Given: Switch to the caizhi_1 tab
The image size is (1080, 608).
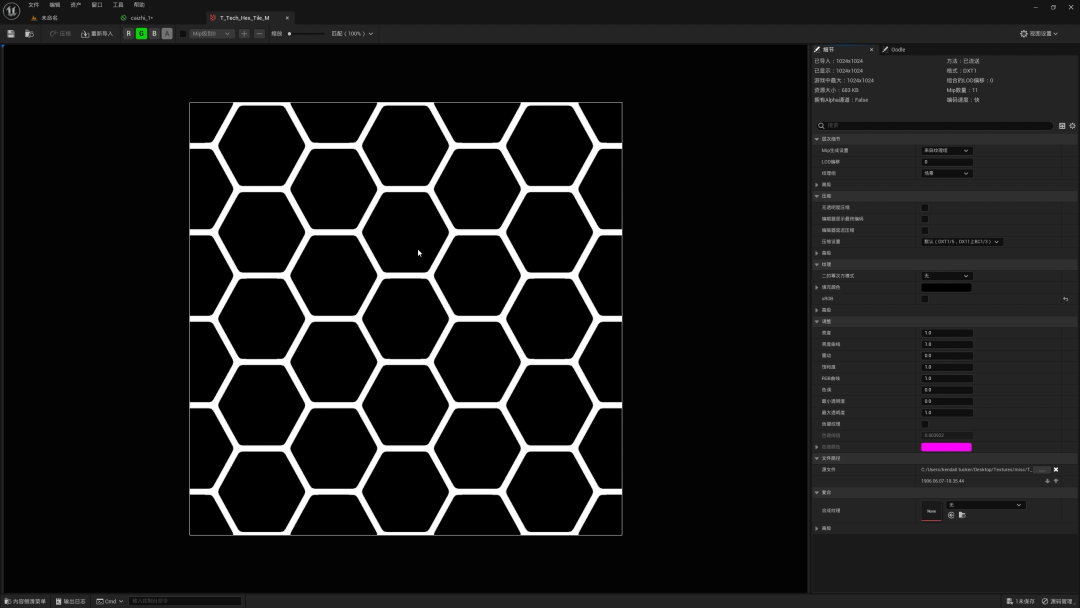Looking at the screenshot, I should click(x=142, y=18).
